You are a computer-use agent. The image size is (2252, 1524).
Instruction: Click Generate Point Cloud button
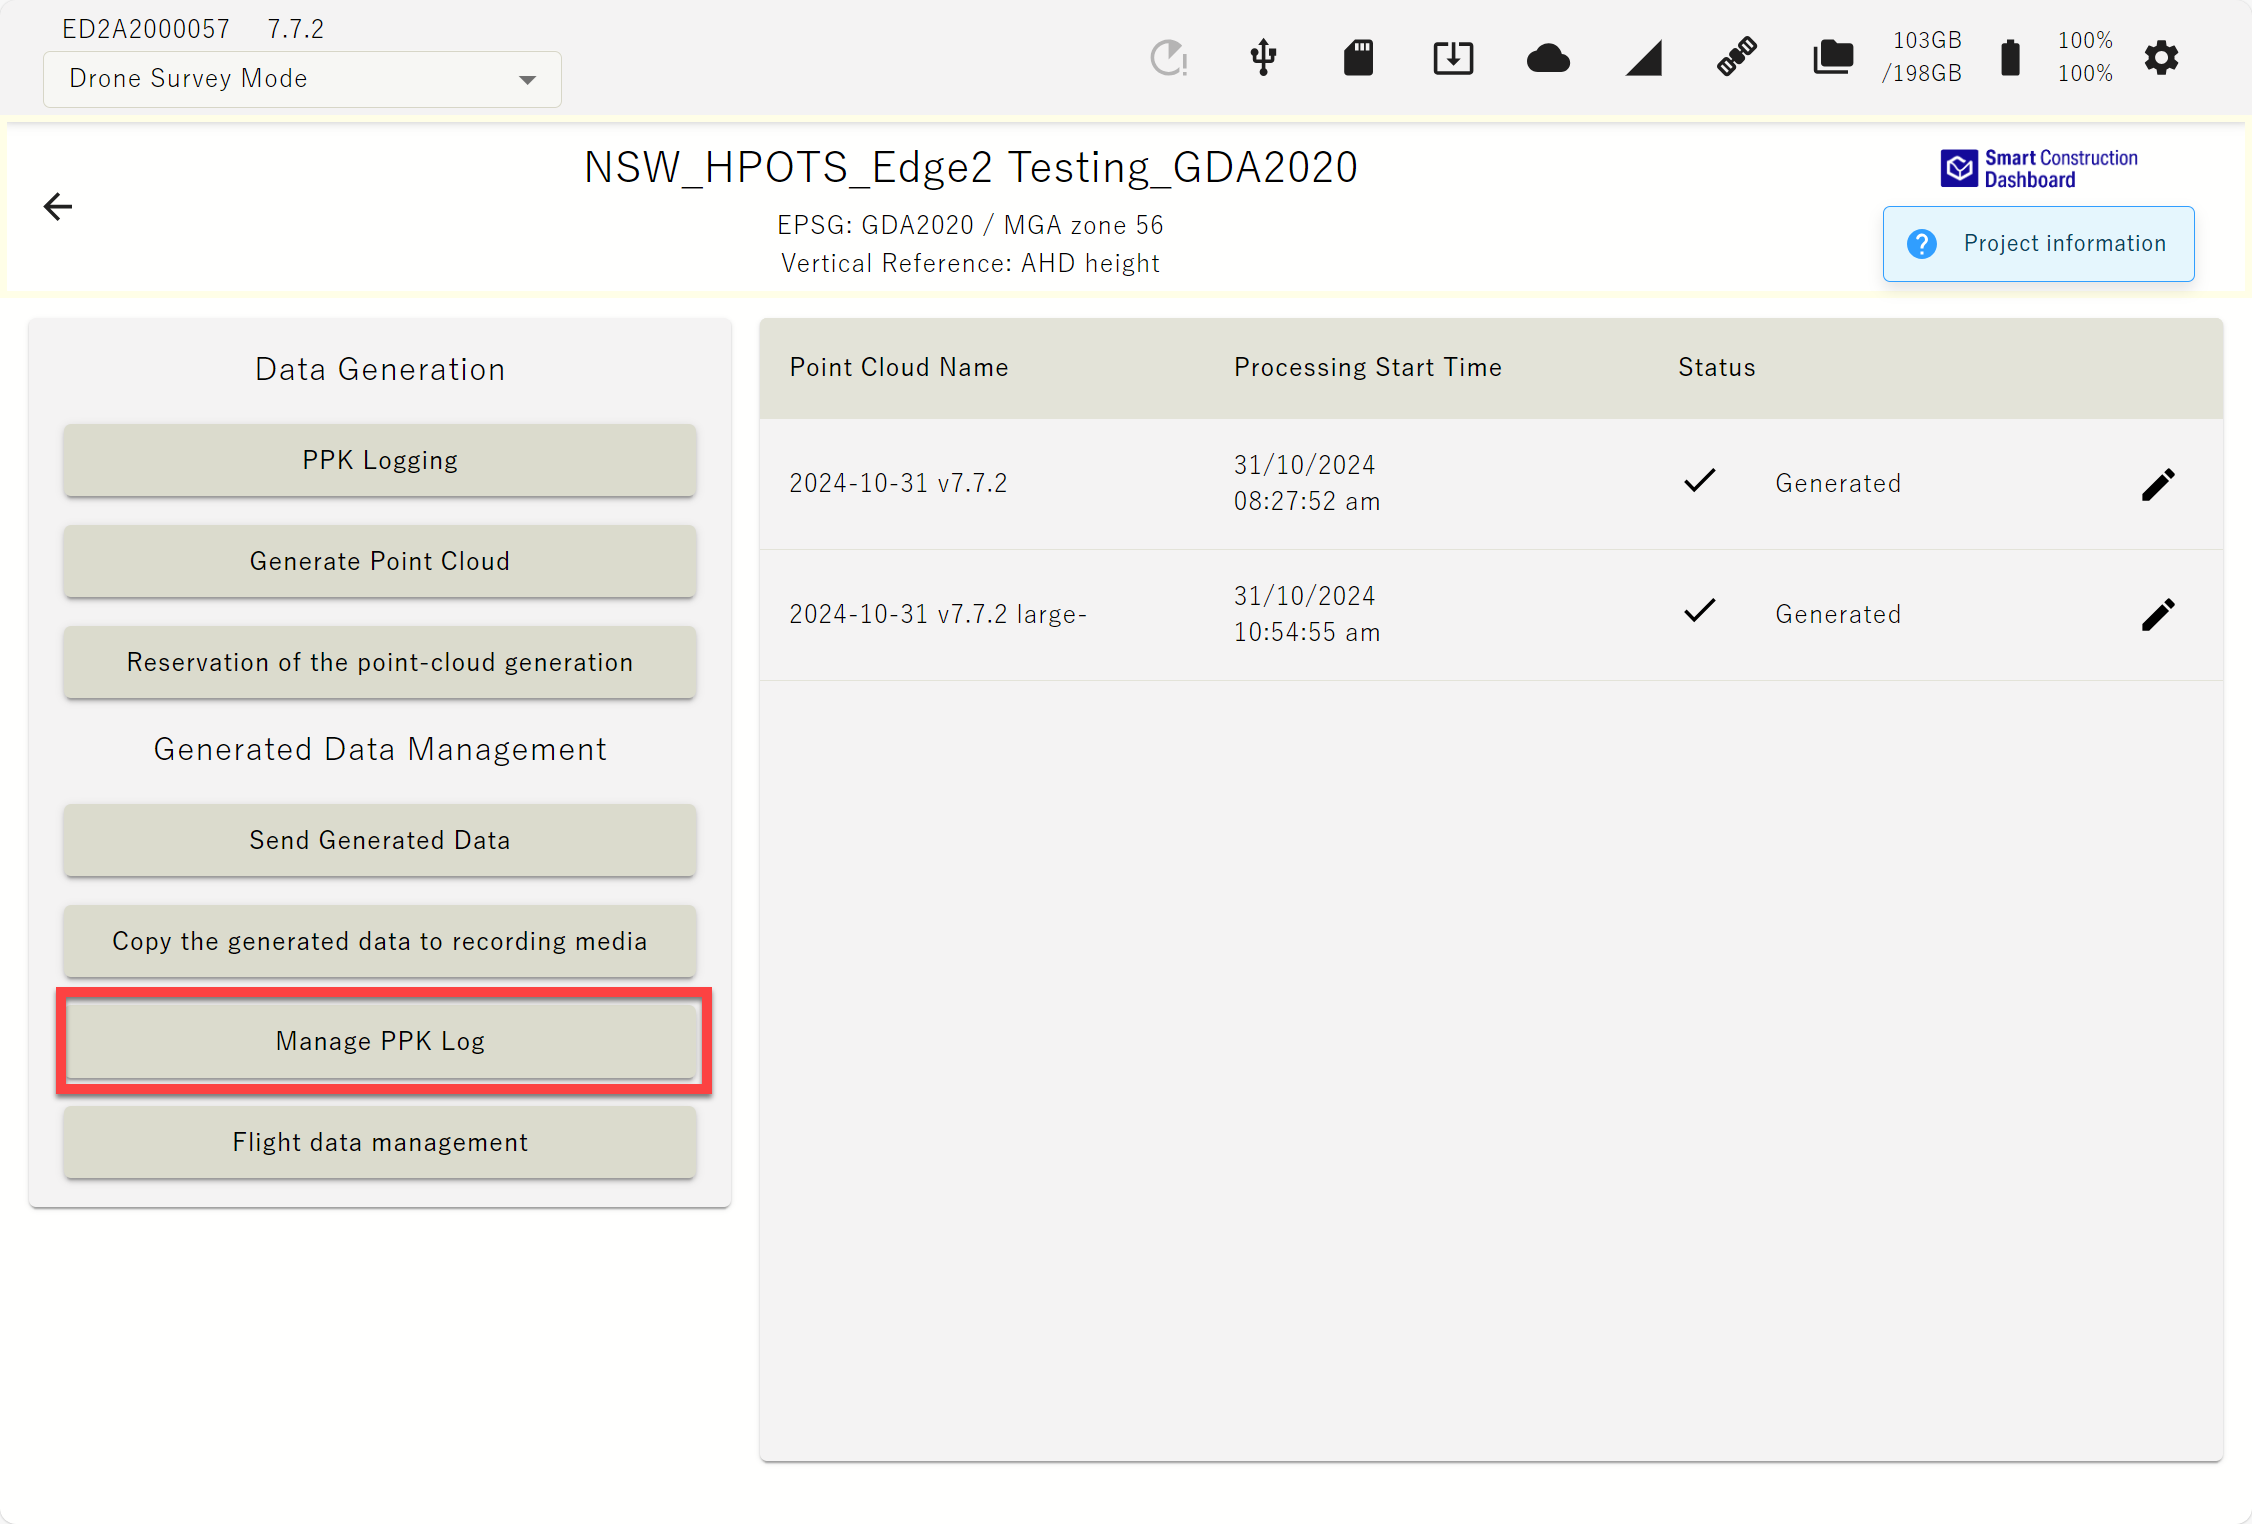pyautogui.click(x=380, y=561)
